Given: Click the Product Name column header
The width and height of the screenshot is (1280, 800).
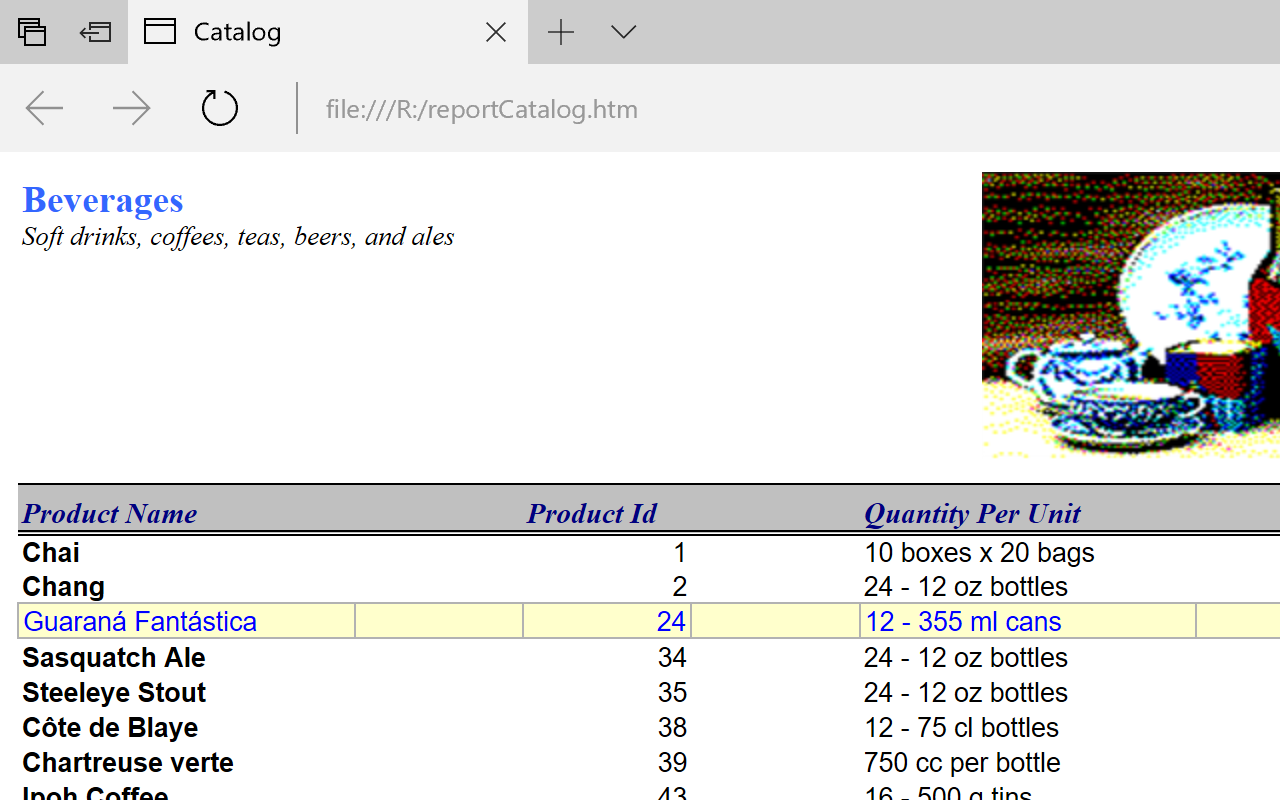Looking at the screenshot, I should coord(110,514).
